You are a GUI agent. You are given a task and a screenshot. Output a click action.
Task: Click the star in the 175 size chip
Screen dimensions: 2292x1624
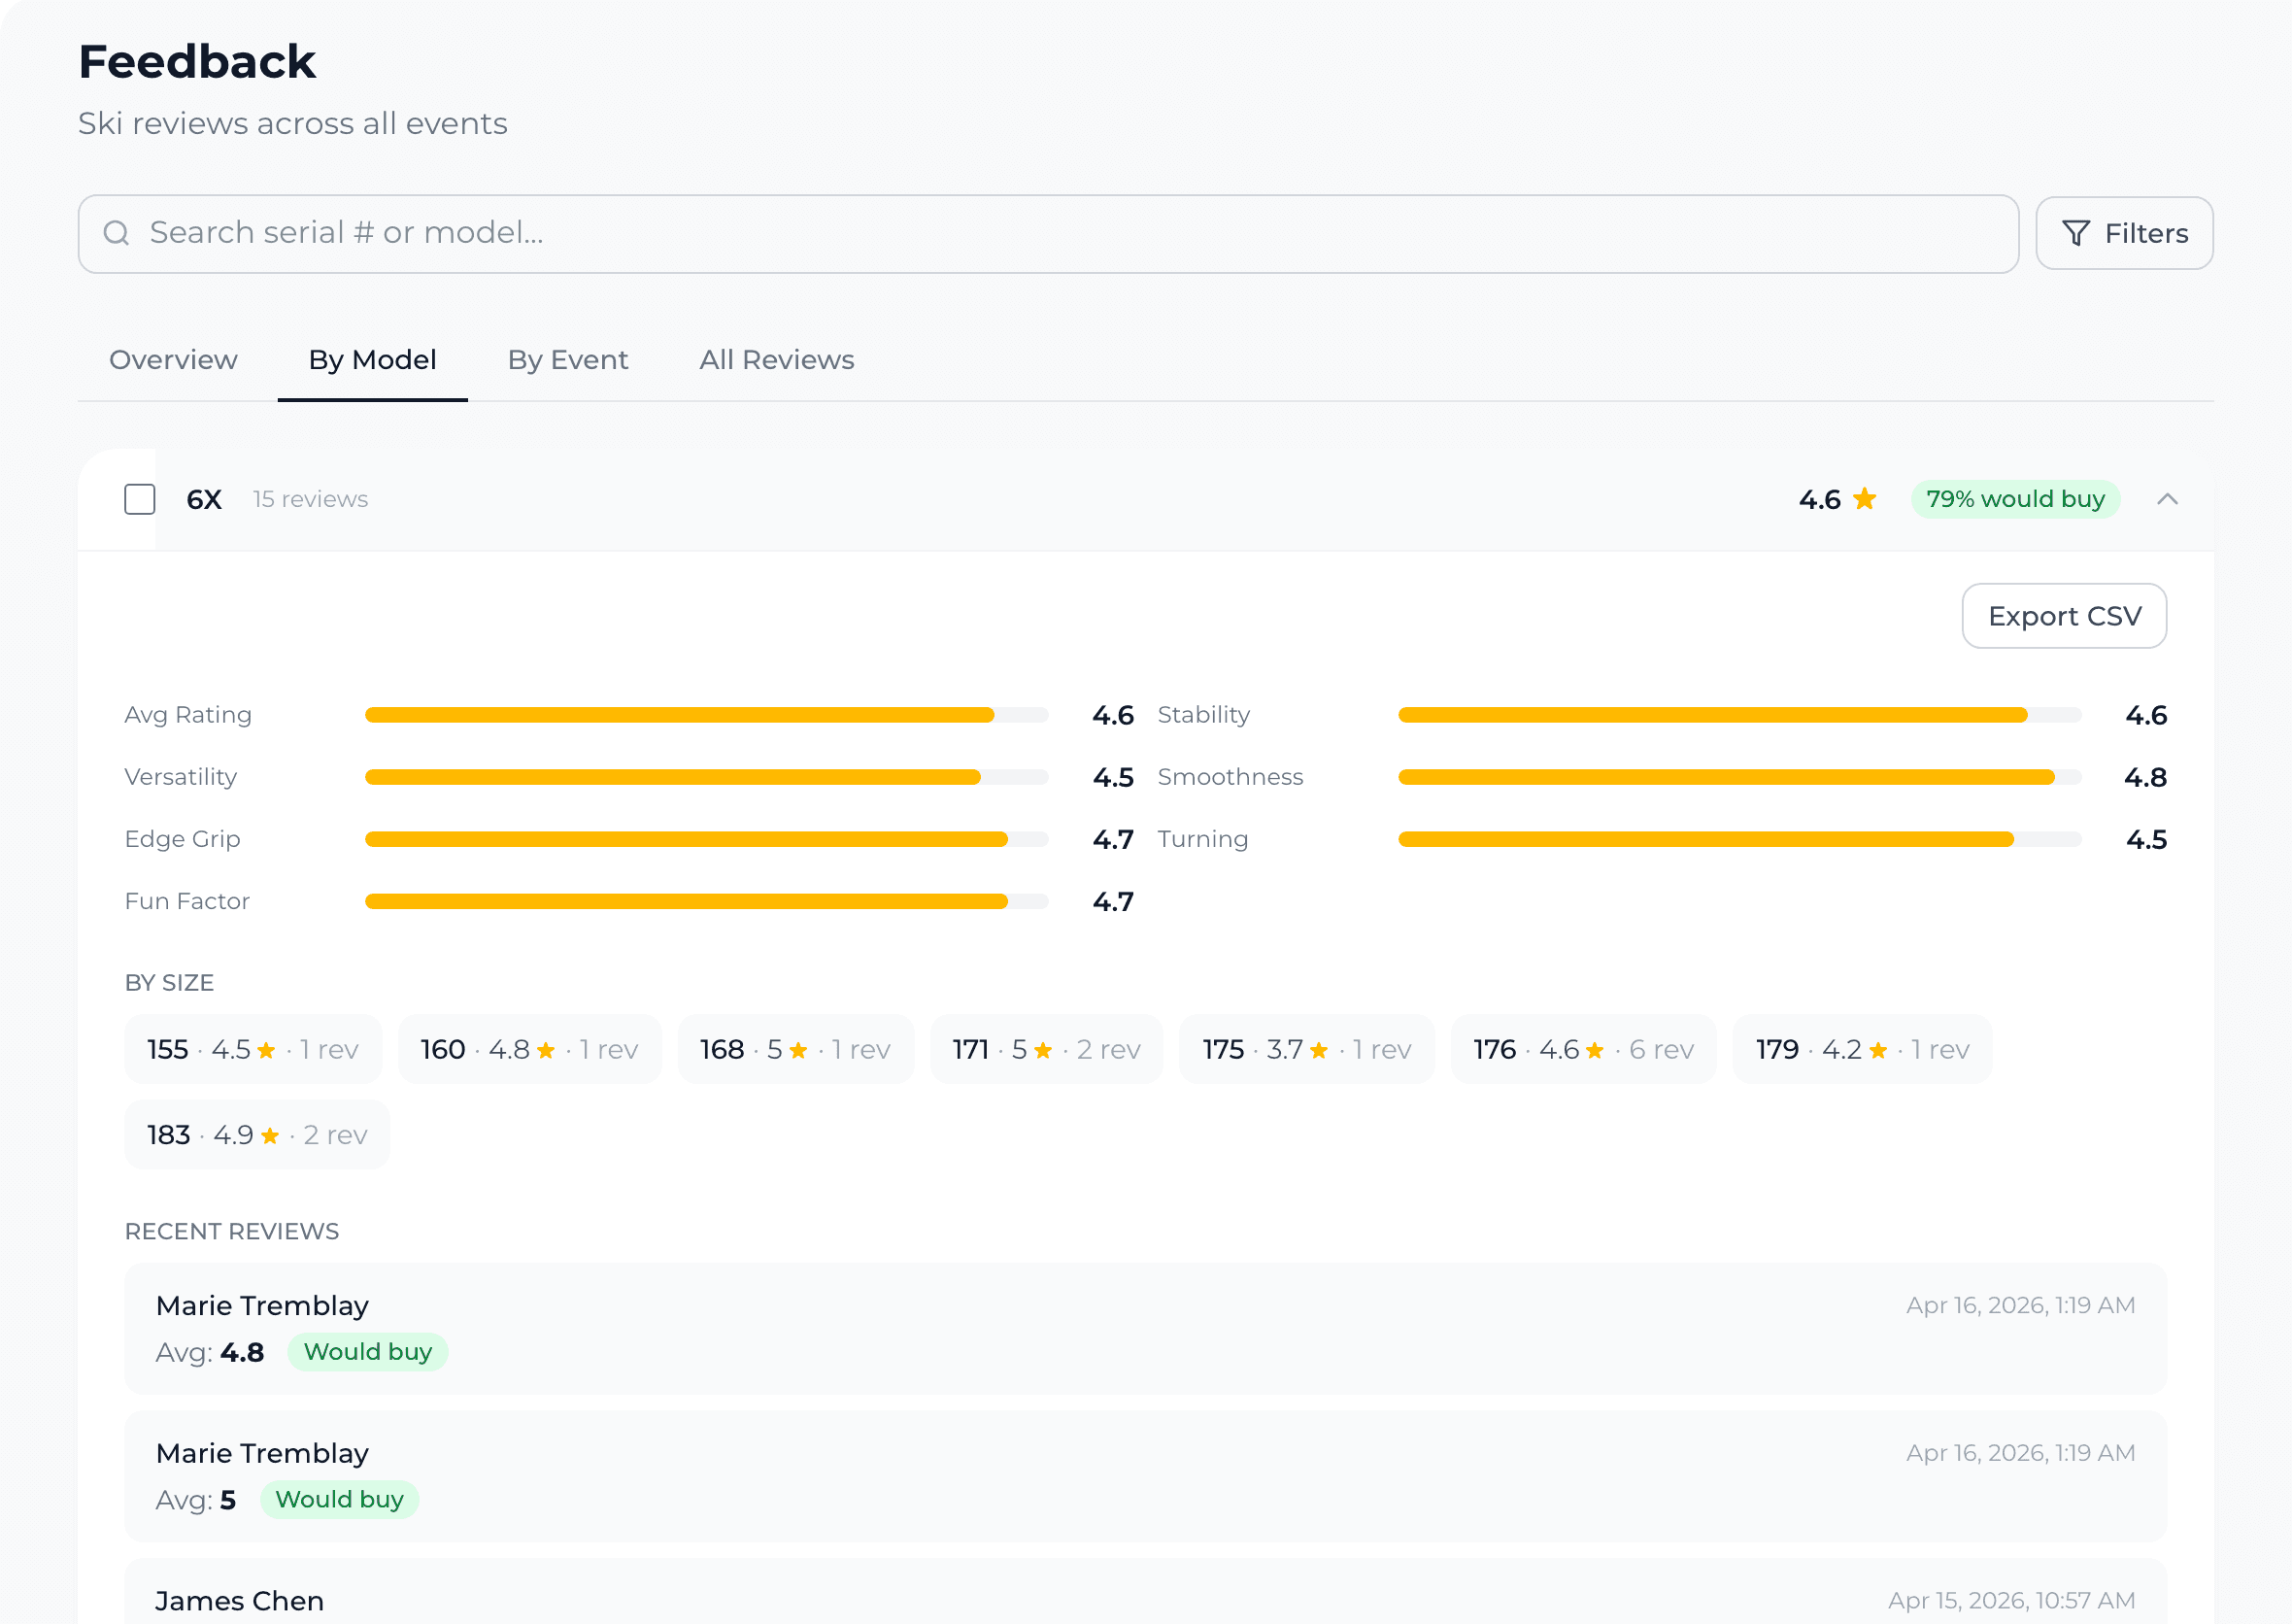[x=1319, y=1050]
